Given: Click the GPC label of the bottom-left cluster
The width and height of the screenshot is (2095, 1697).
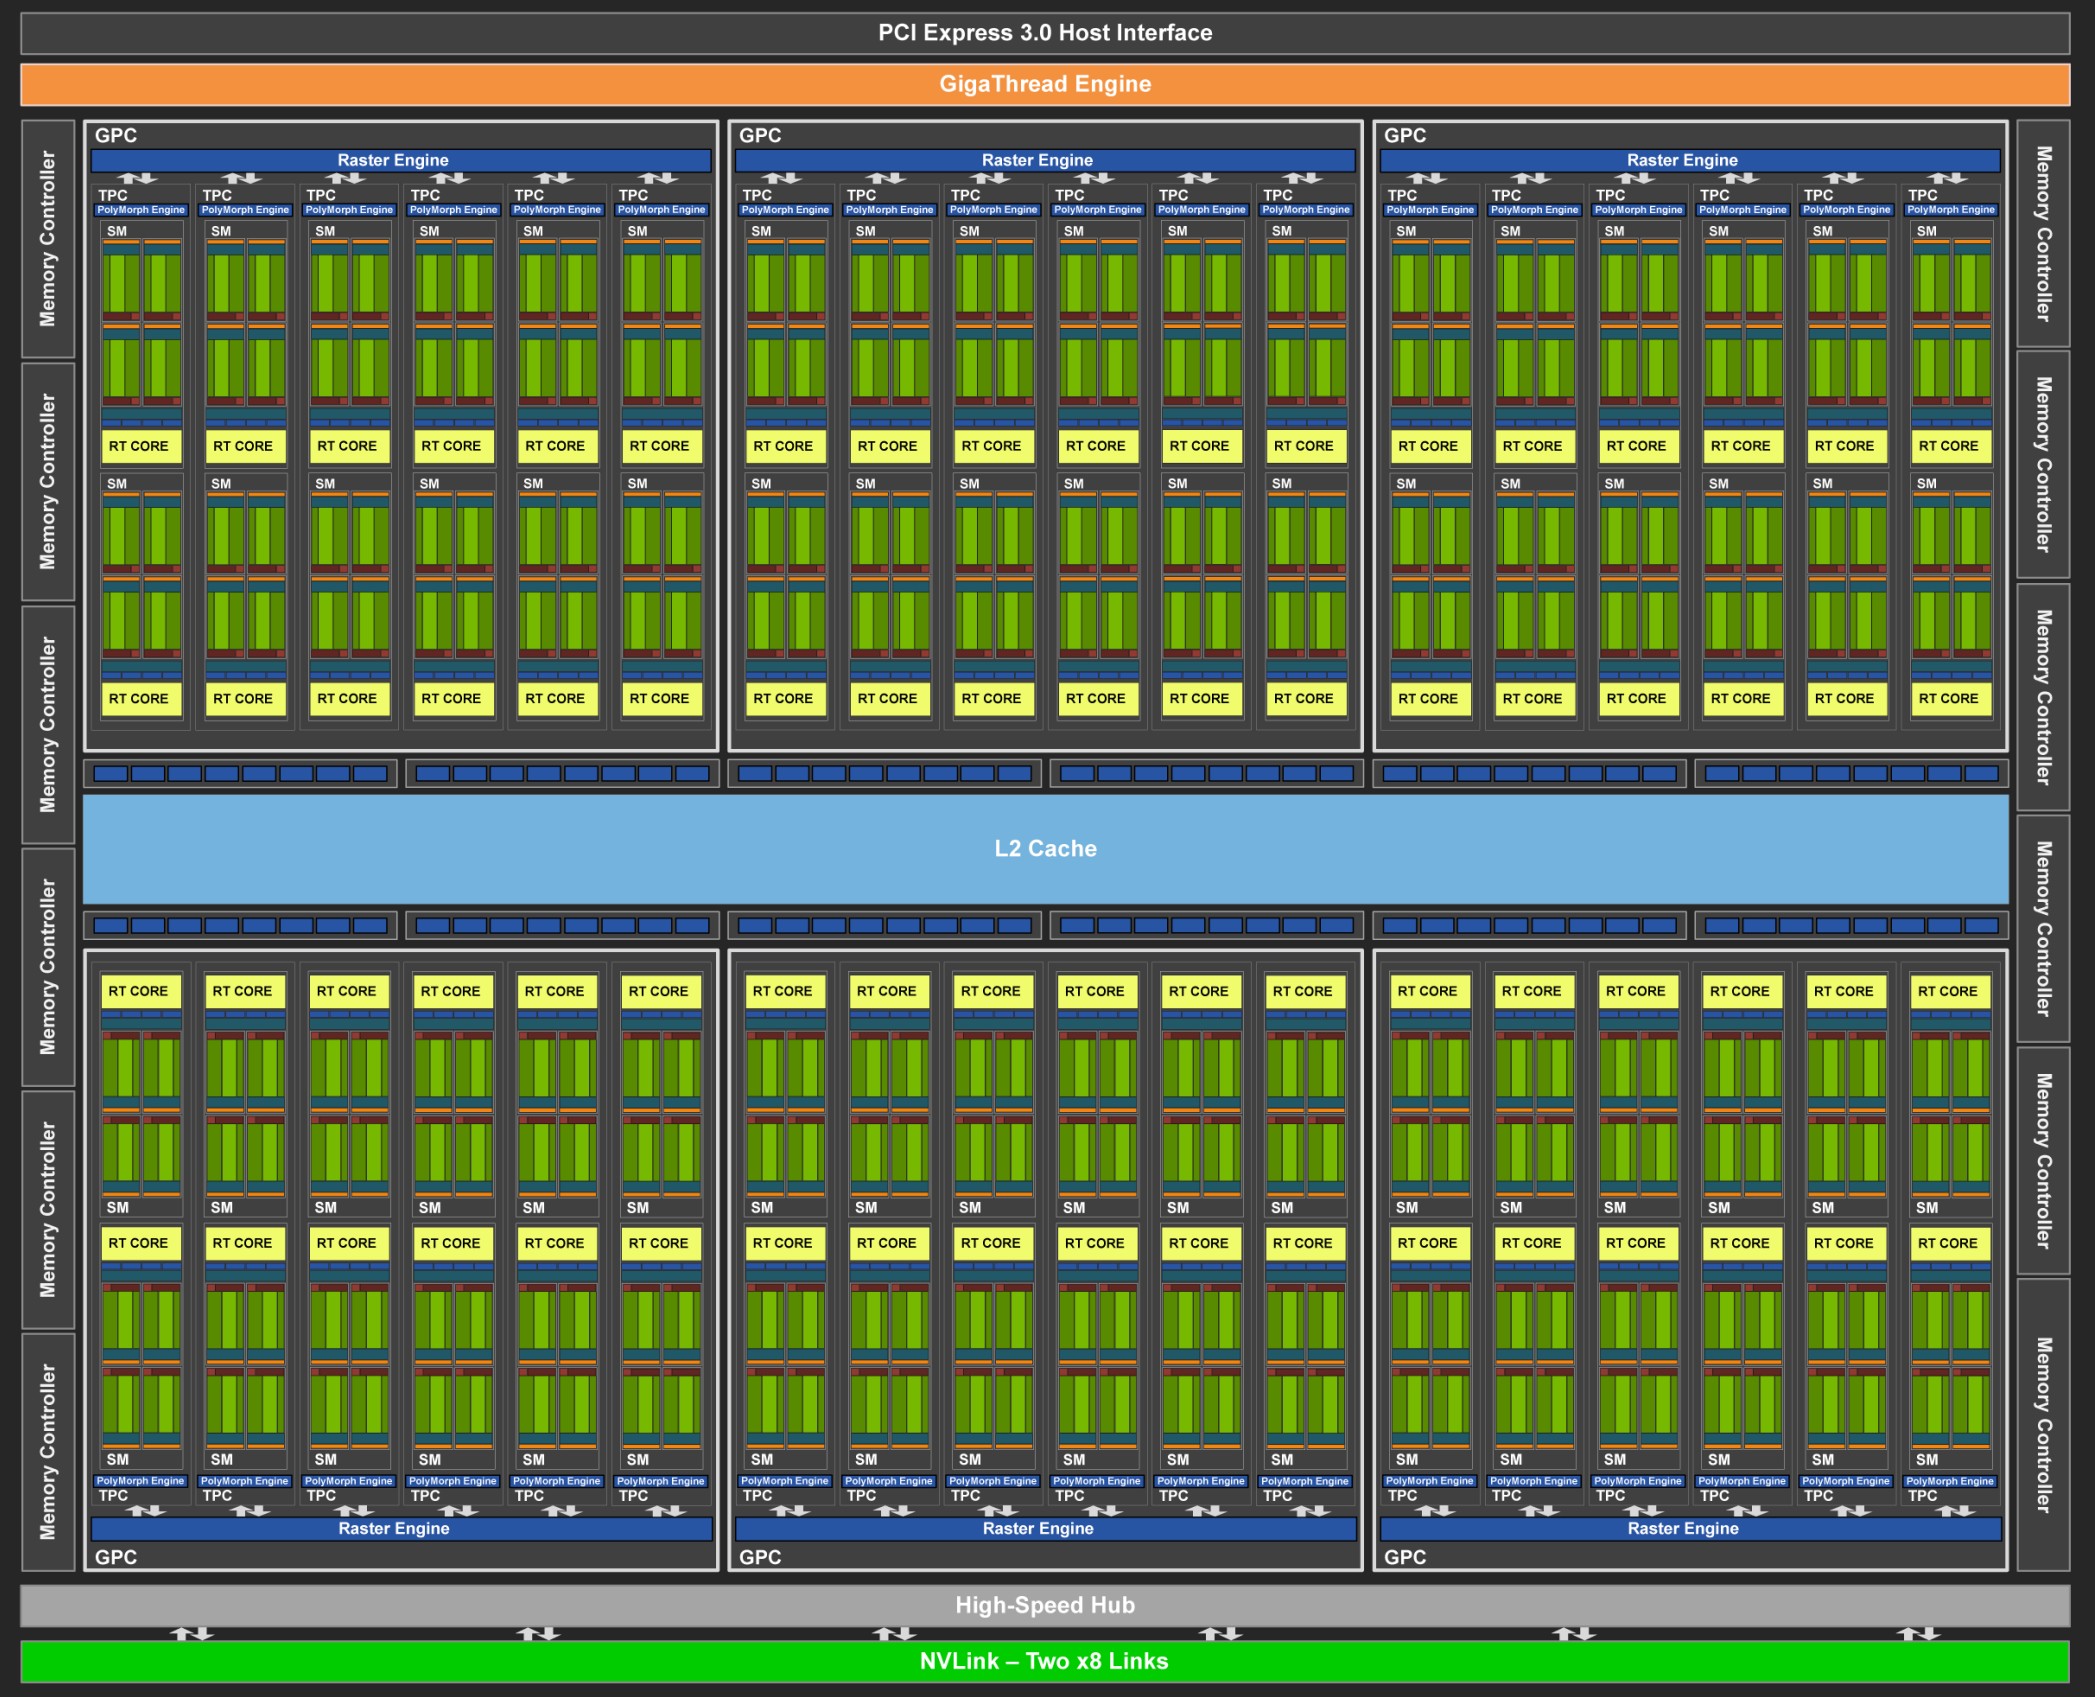Looking at the screenshot, I should (x=116, y=1557).
